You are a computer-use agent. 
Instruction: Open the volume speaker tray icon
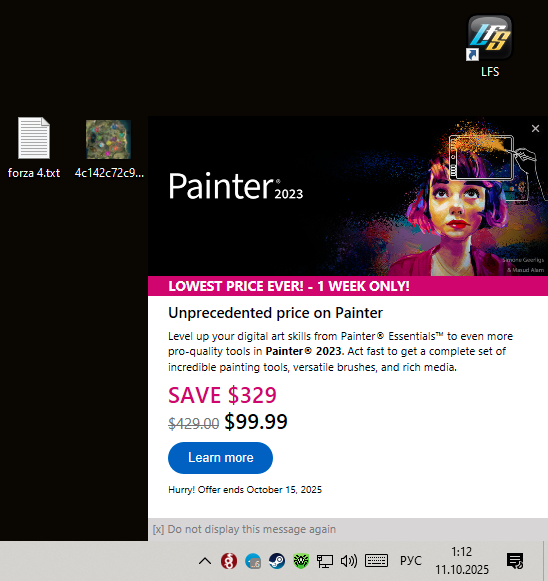point(349,561)
